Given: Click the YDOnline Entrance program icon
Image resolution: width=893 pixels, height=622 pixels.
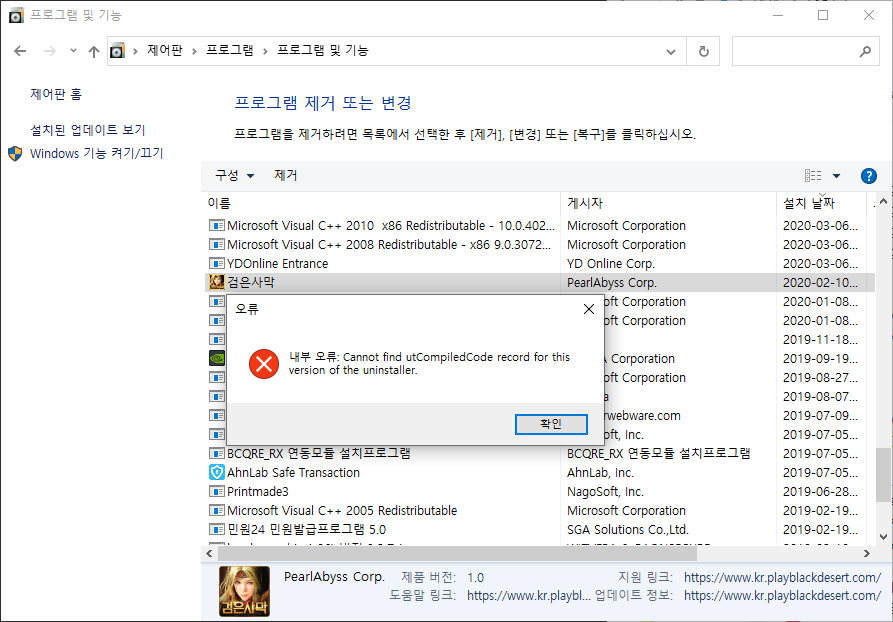Looking at the screenshot, I should tap(216, 264).
